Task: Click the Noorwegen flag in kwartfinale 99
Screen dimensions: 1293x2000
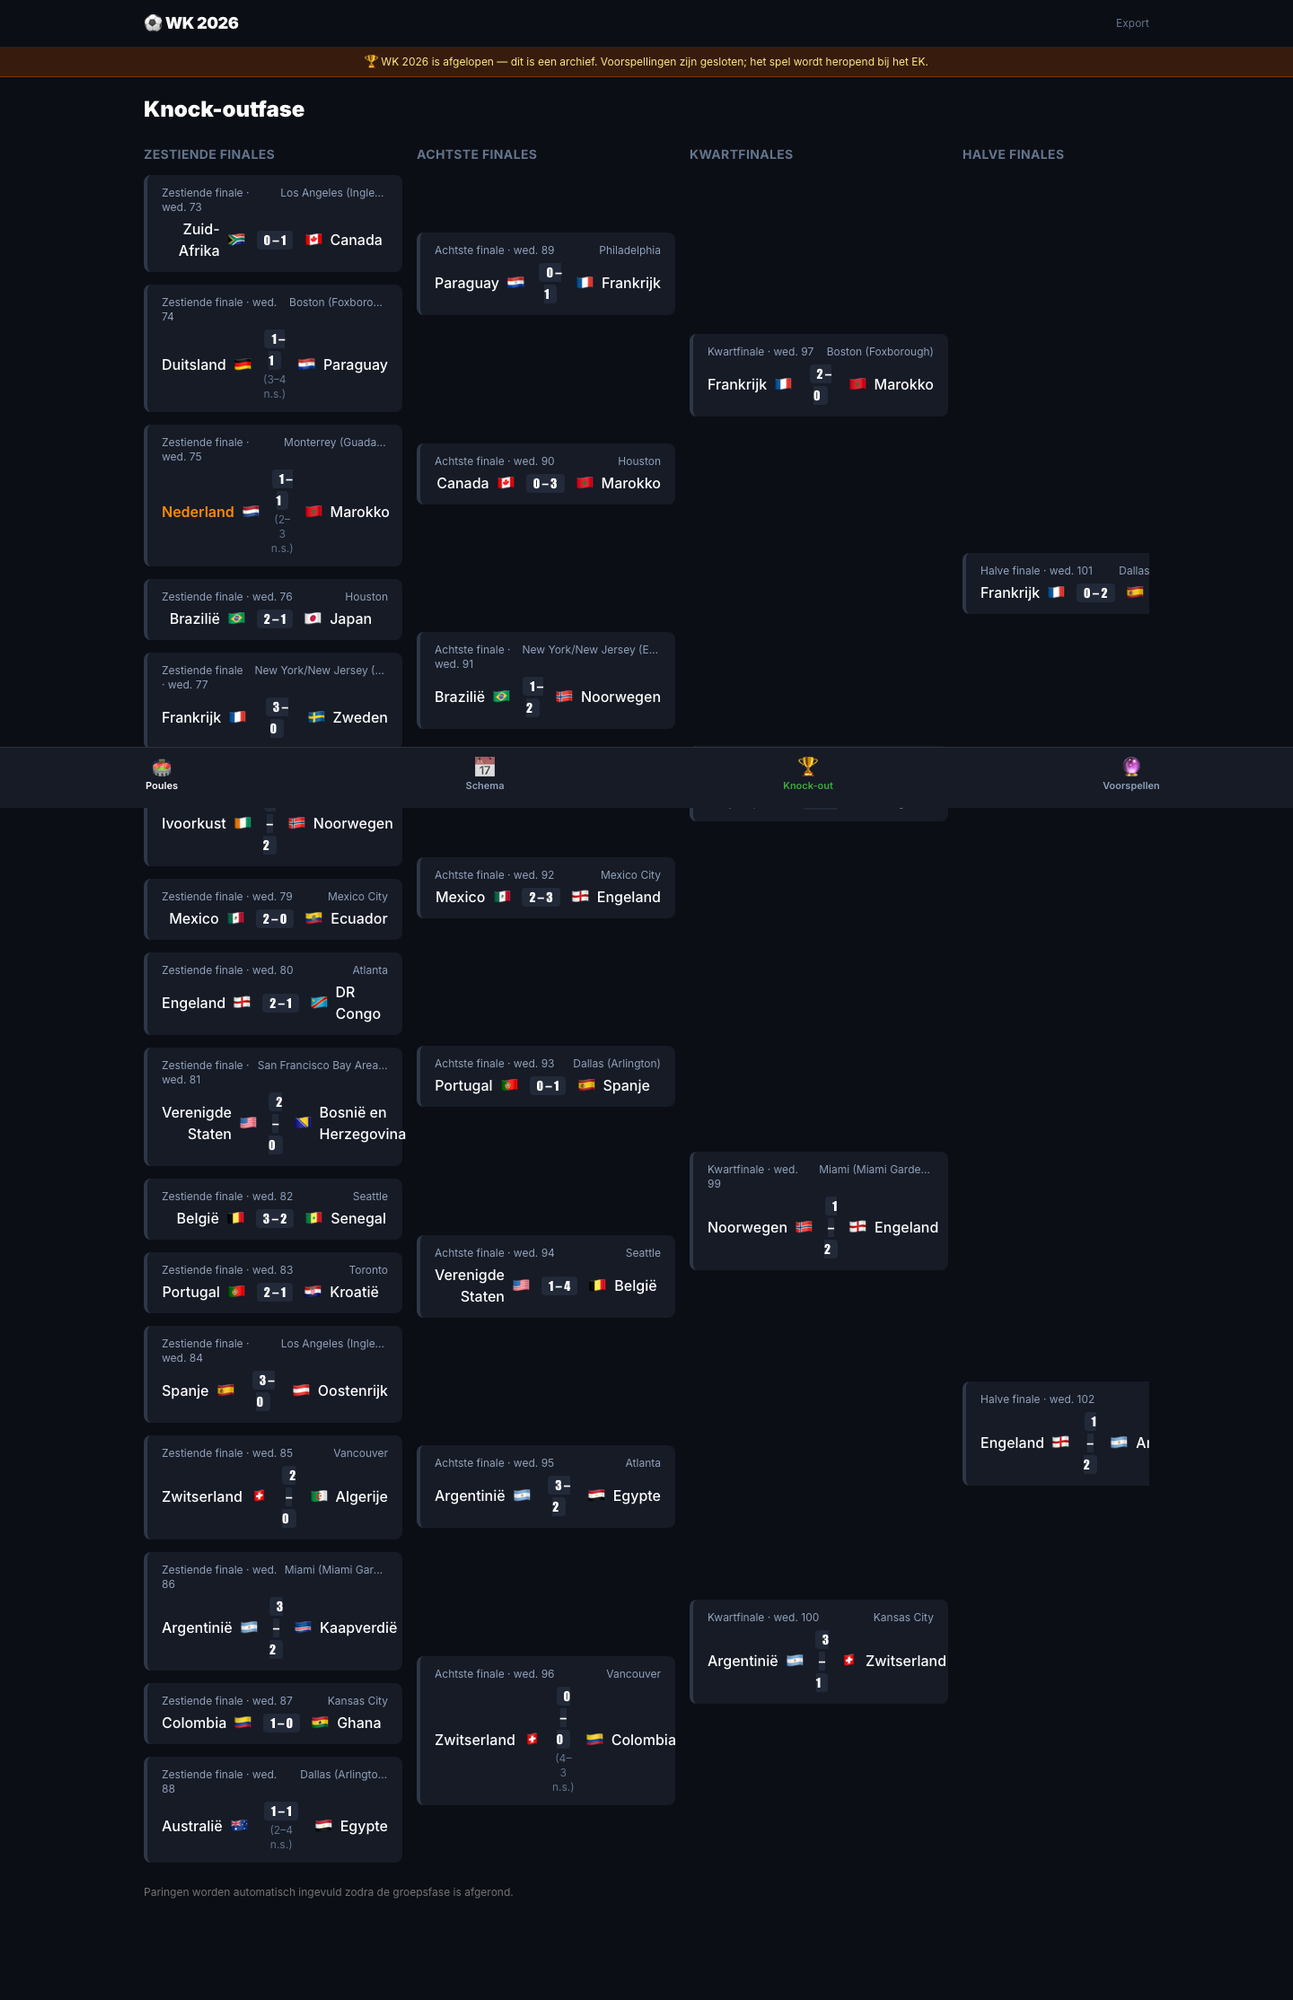Action: [x=804, y=1227]
